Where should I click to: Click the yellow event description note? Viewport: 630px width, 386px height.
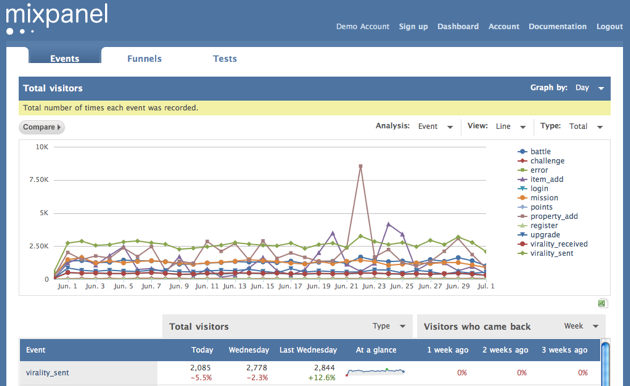point(315,108)
